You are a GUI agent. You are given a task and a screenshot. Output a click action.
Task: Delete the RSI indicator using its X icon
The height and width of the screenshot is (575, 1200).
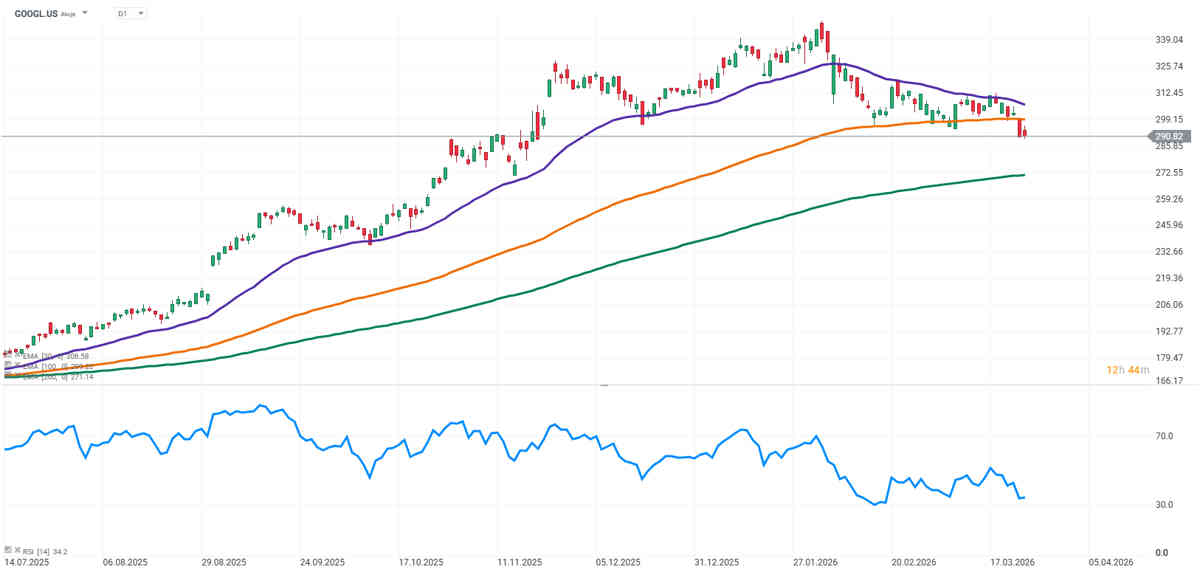[17, 550]
